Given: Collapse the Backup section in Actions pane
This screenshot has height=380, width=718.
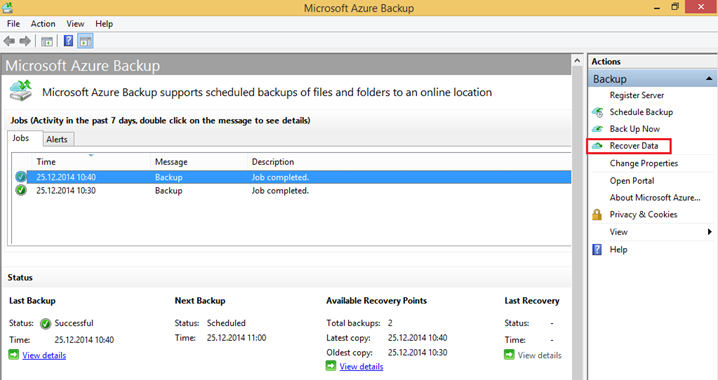Looking at the screenshot, I should pyautogui.click(x=709, y=79).
